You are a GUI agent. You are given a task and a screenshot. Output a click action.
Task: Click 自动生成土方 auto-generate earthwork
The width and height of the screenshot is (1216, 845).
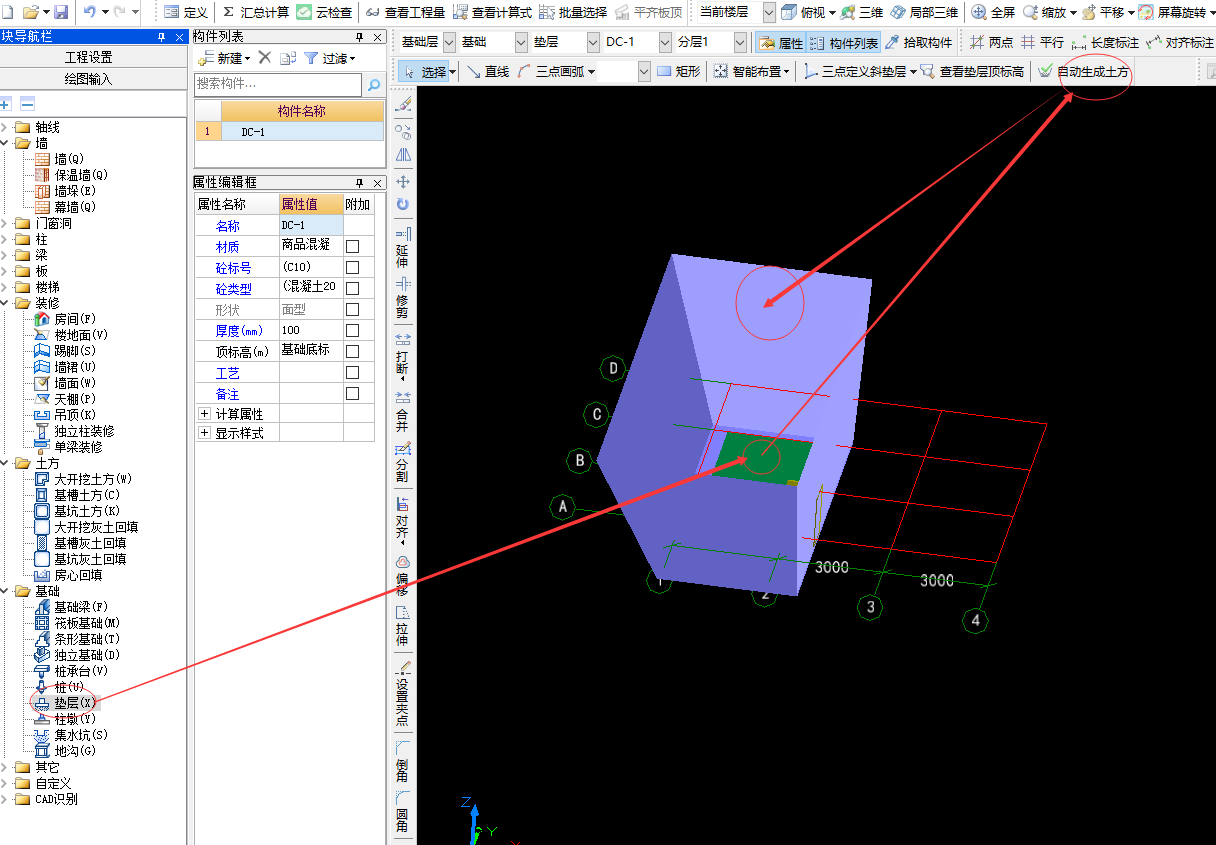[1083, 71]
